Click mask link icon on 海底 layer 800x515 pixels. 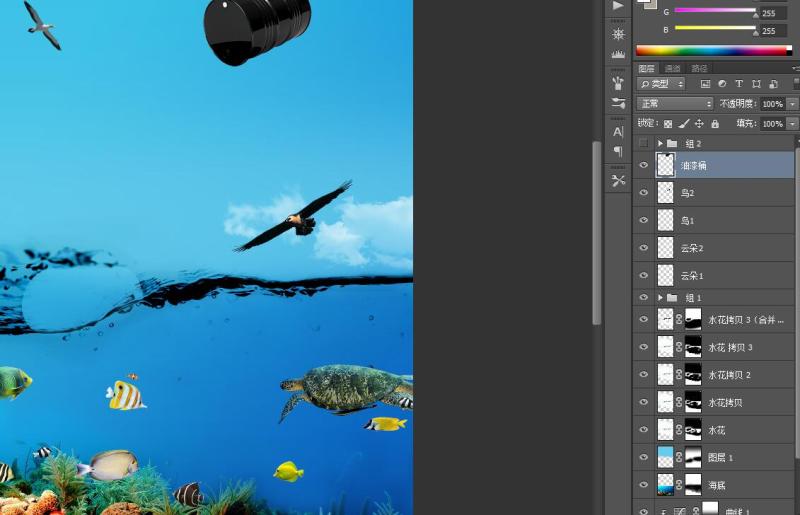click(679, 485)
